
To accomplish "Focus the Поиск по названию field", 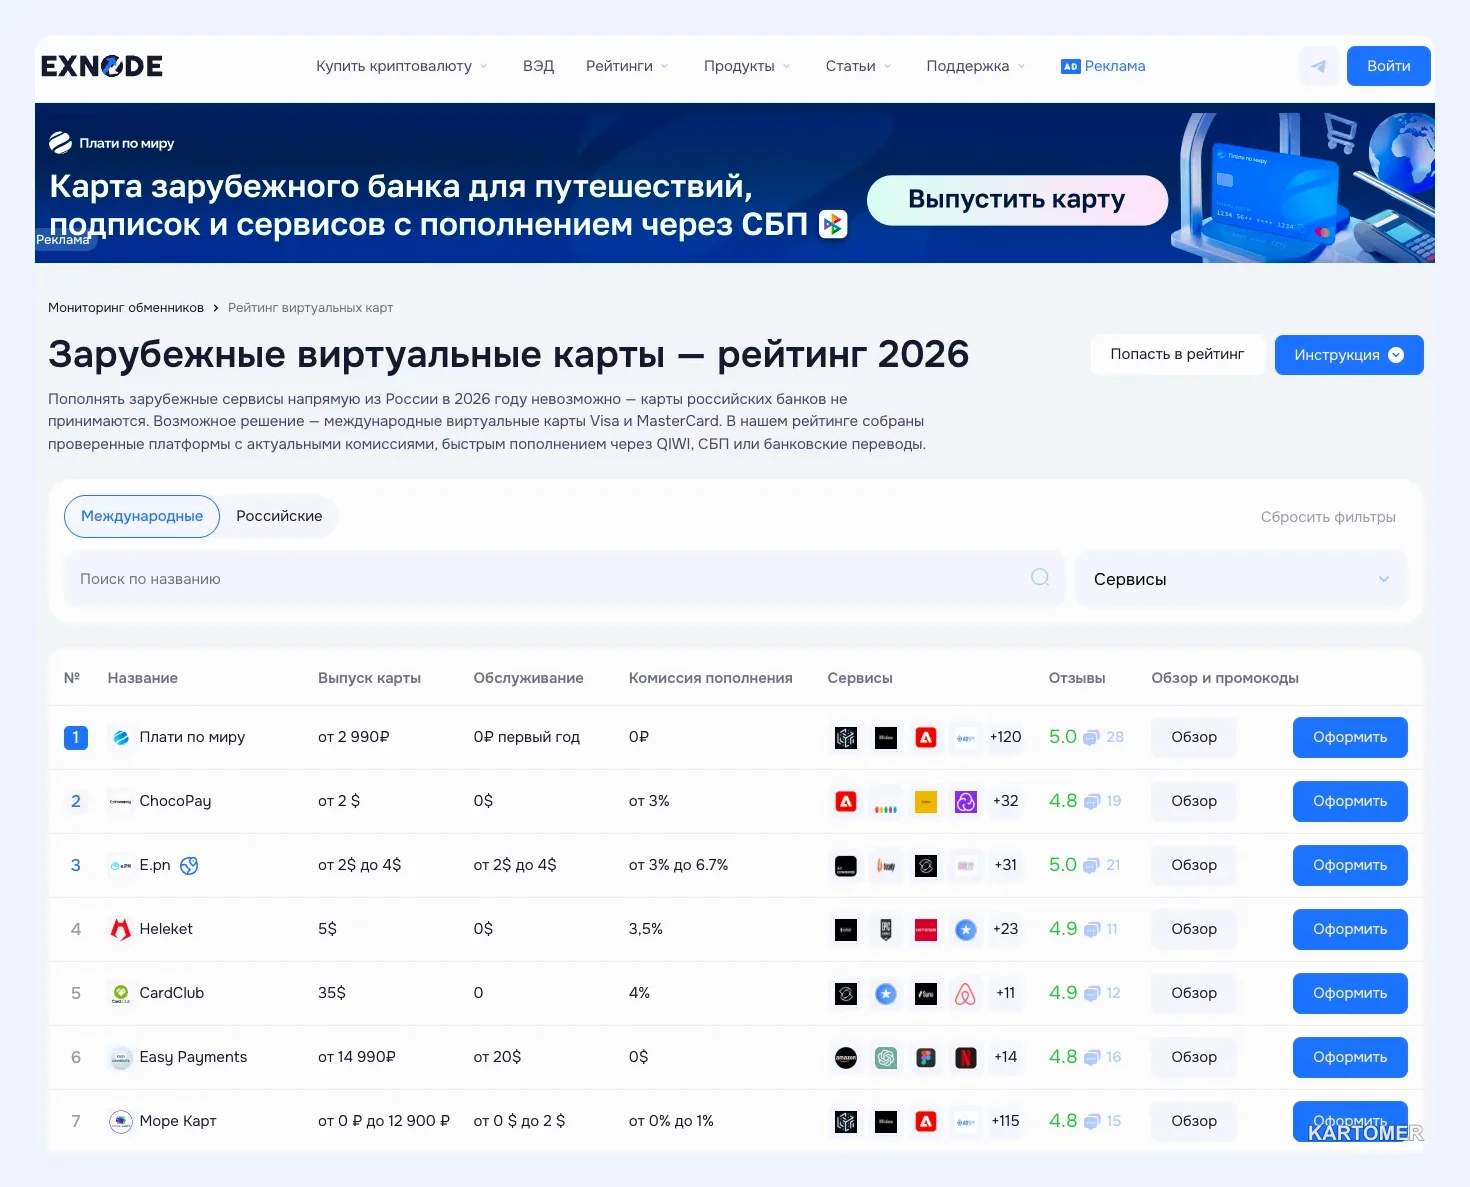I will [x=563, y=579].
